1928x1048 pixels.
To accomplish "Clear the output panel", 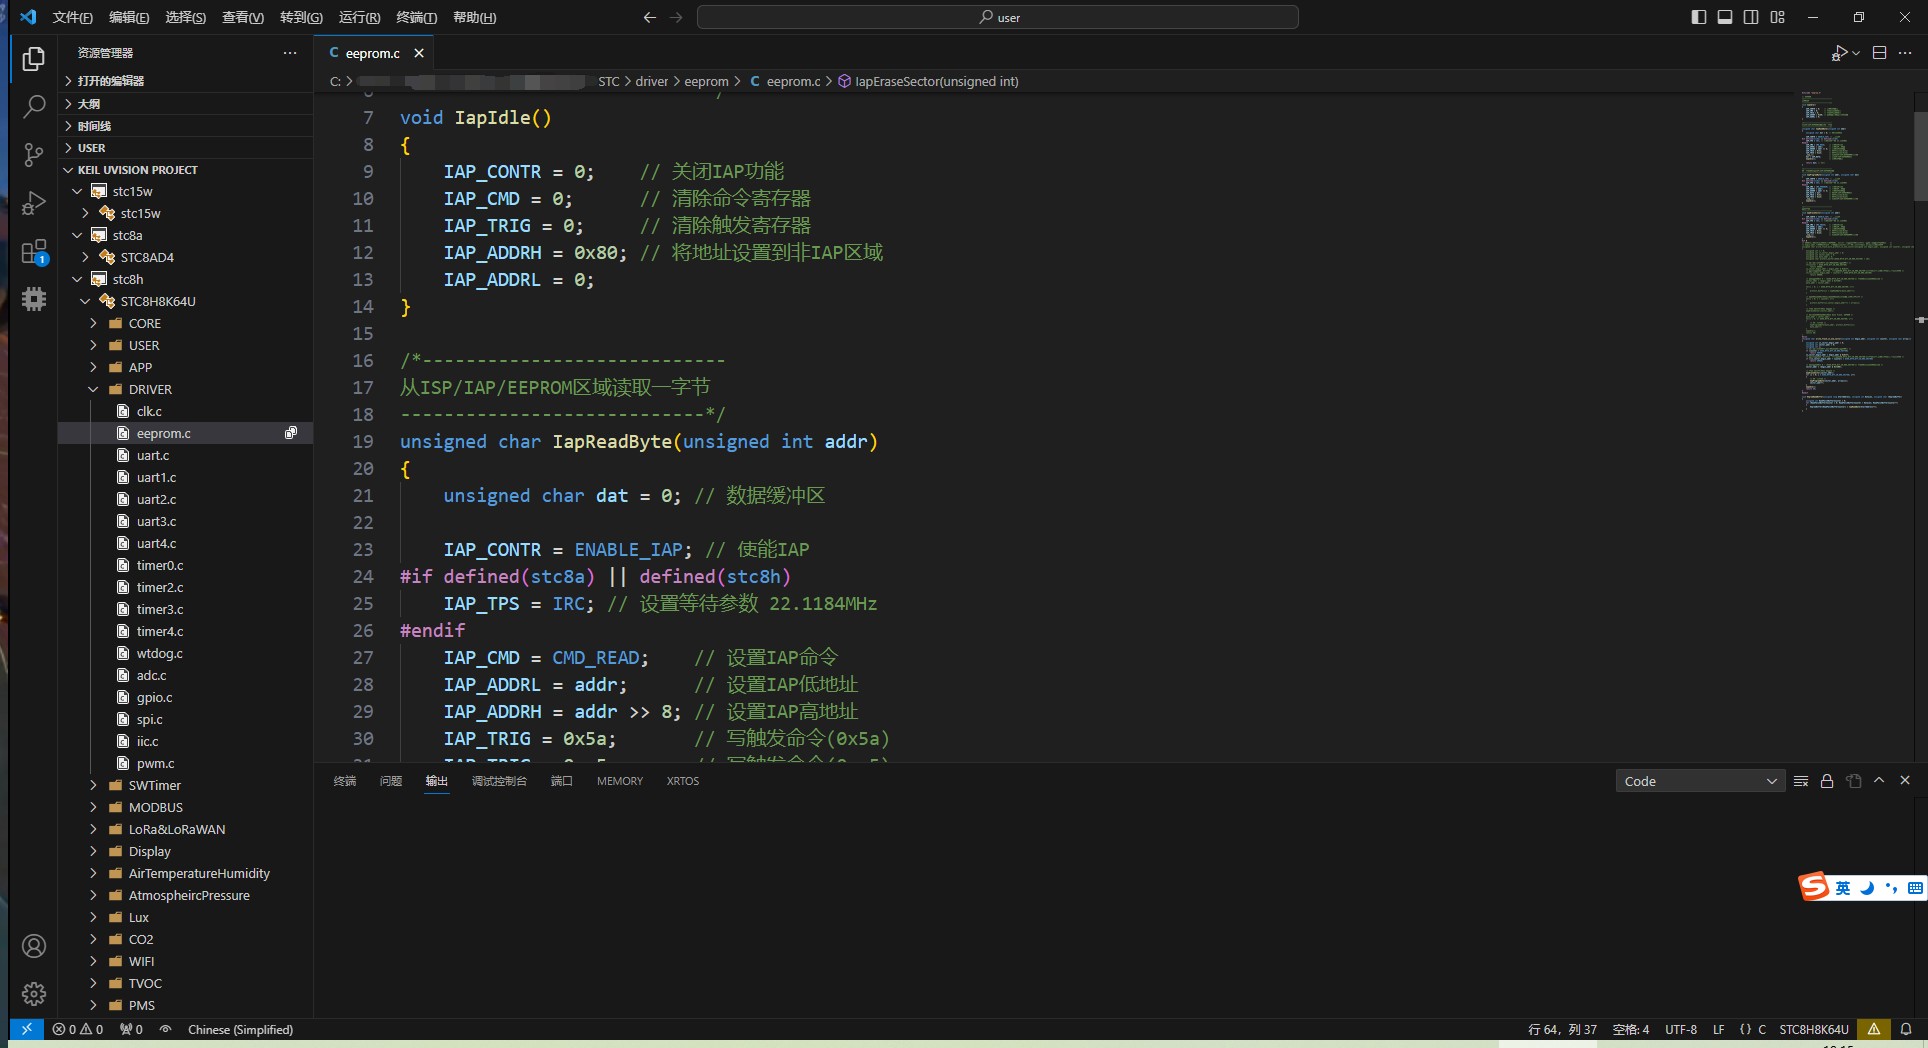I will [x=1801, y=781].
